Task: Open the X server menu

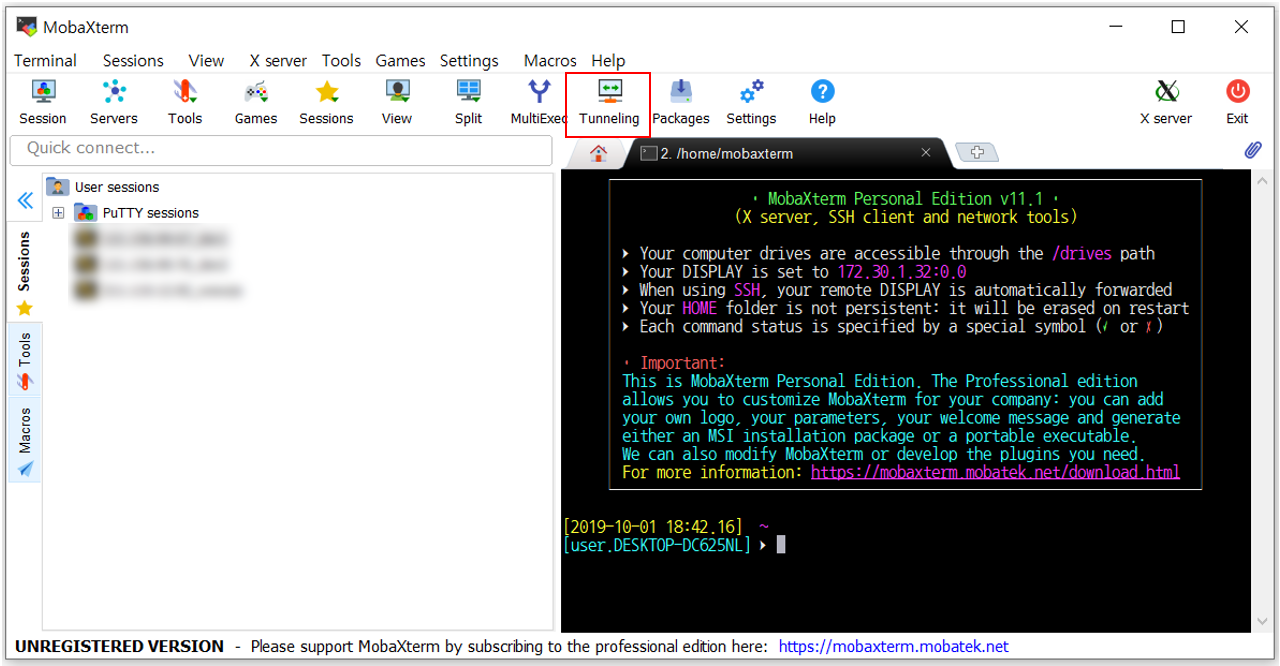Action: coord(278,60)
